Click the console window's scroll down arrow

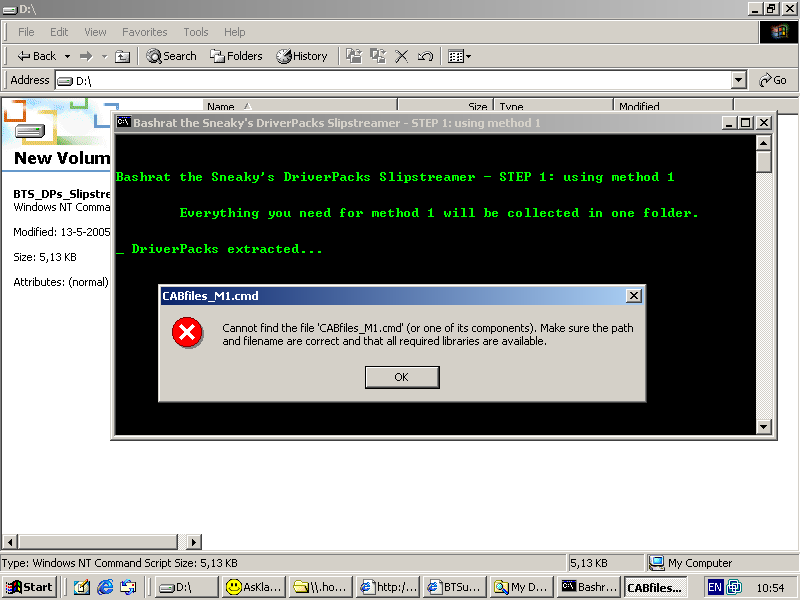point(763,427)
